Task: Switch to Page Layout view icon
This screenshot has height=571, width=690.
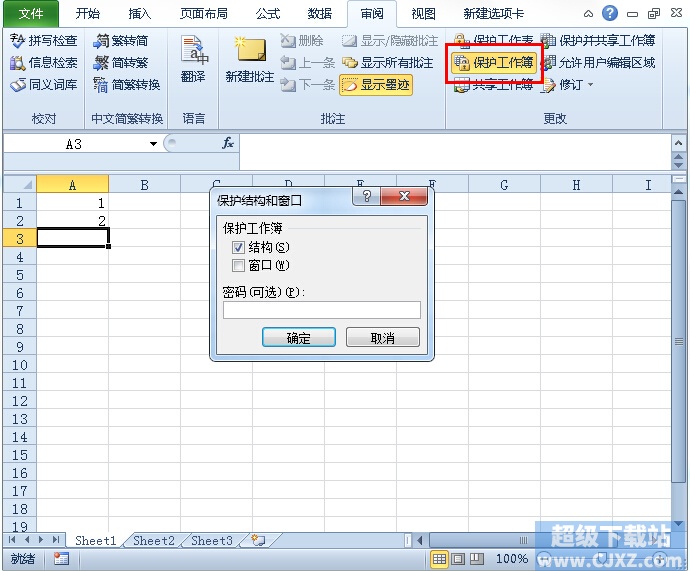Action: pos(458,559)
